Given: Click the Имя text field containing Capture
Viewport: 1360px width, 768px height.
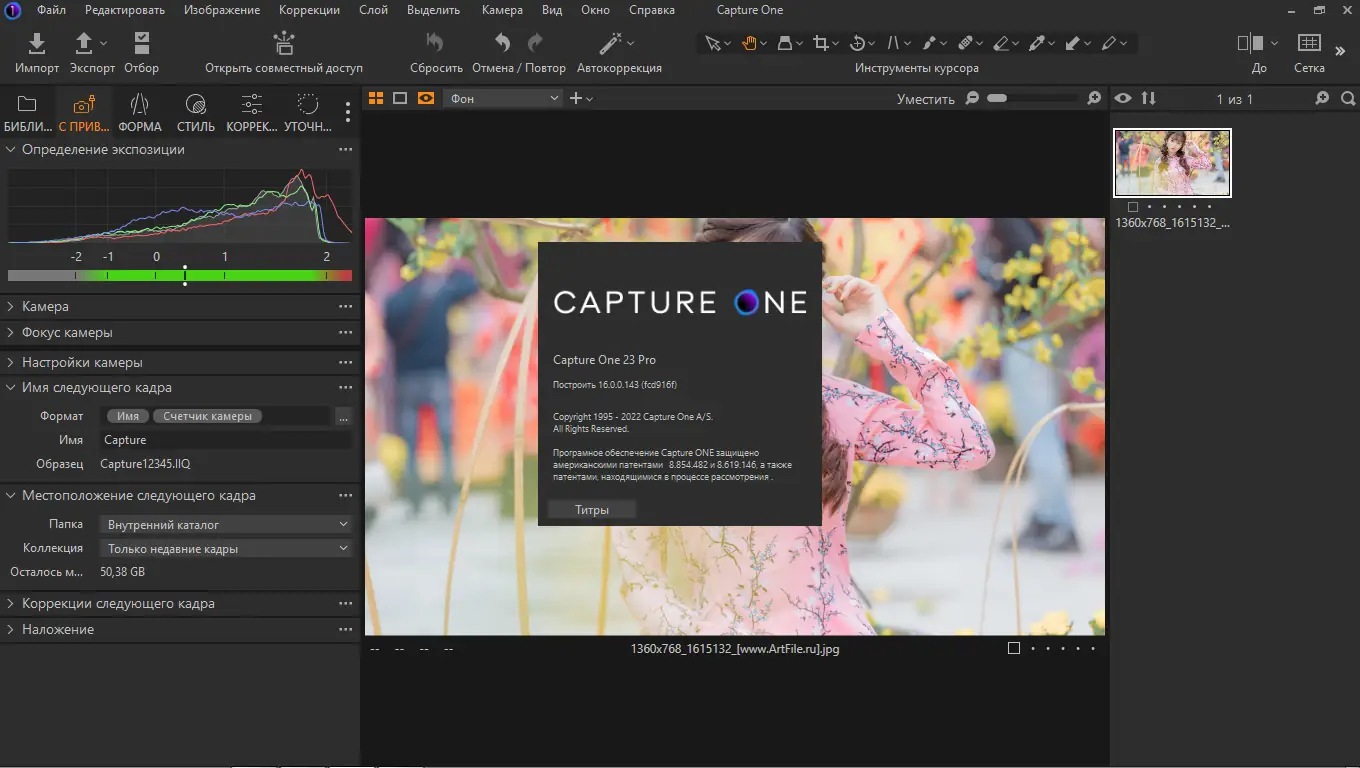Looking at the screenshot, I should coord(225,440).
